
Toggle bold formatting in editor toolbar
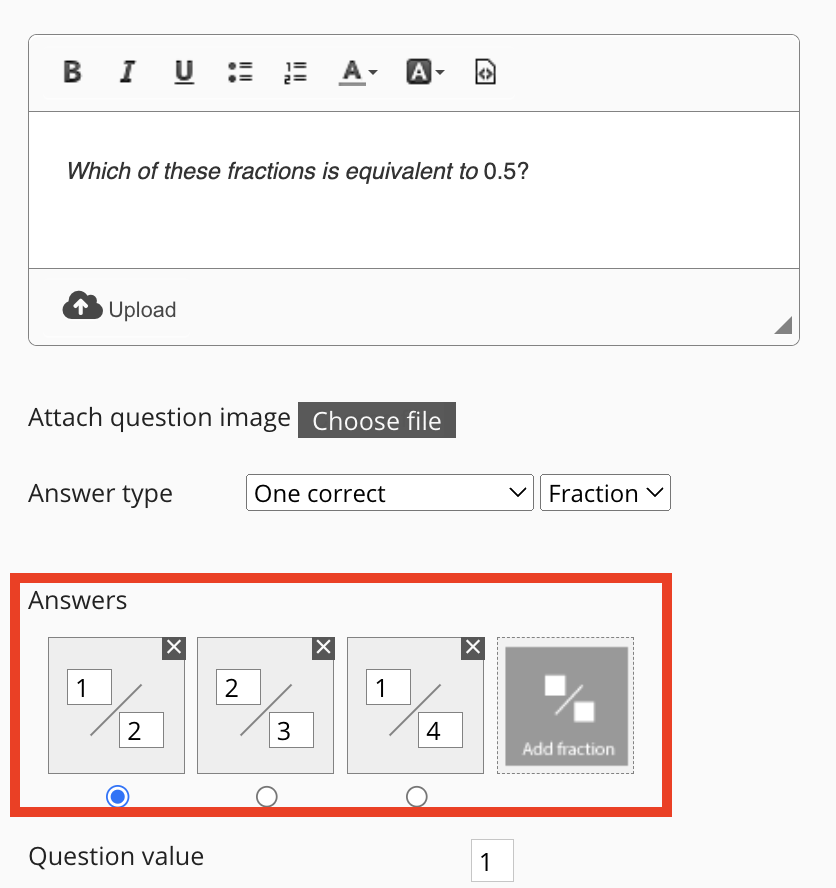point(72,72)
